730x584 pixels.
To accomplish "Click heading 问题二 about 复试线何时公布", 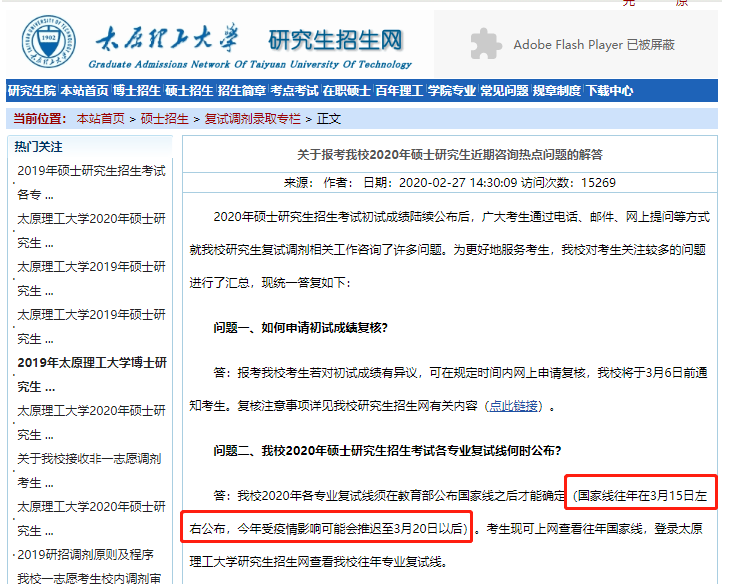I will [387, 451].
